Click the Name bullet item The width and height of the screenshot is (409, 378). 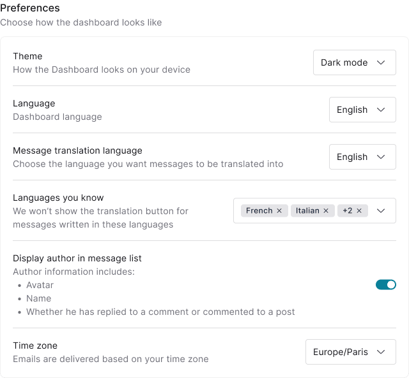click(x=39, y=298)
